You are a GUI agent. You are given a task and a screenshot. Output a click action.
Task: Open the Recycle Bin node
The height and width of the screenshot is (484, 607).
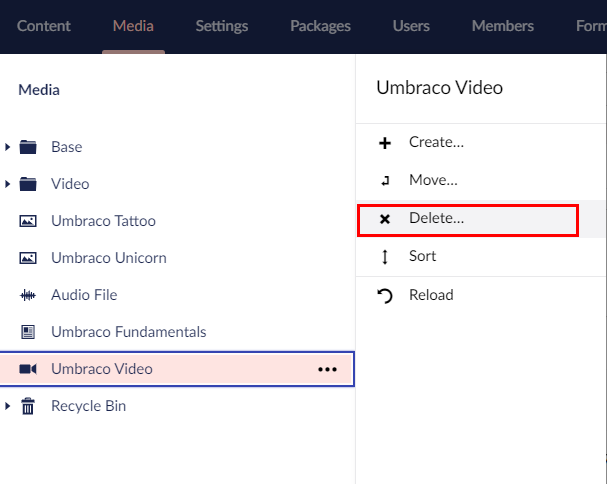88,406
